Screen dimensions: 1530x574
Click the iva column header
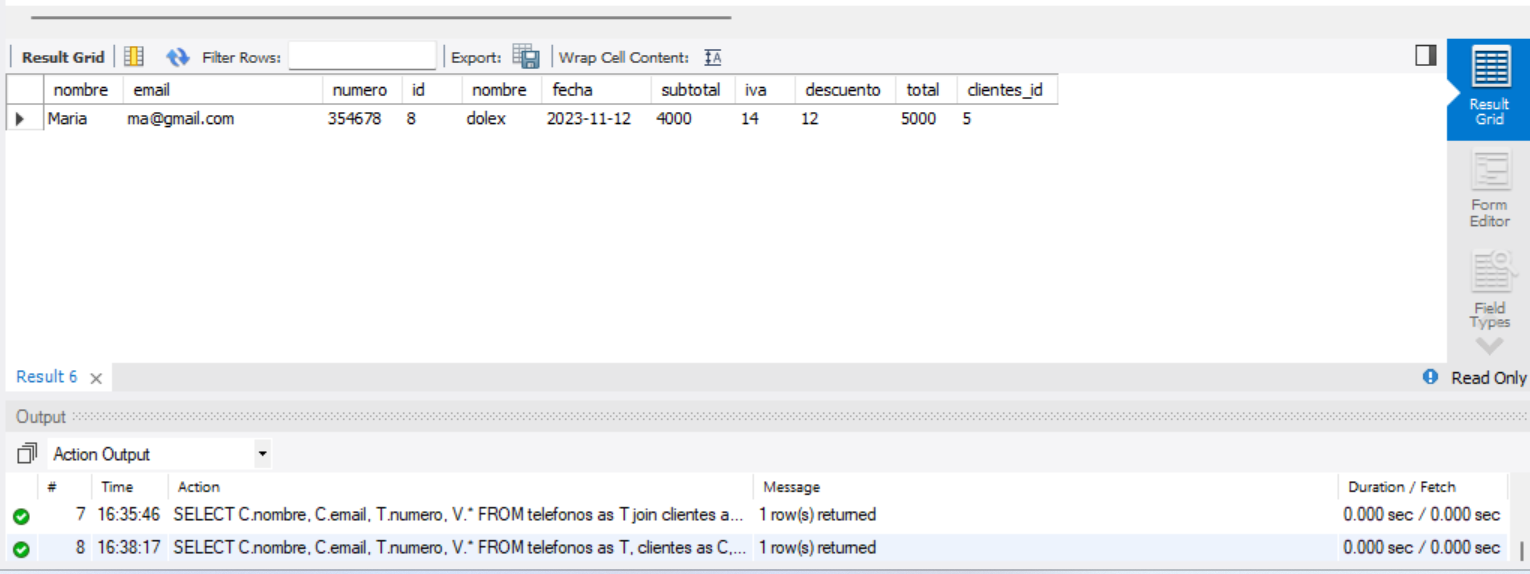[765, 90]
